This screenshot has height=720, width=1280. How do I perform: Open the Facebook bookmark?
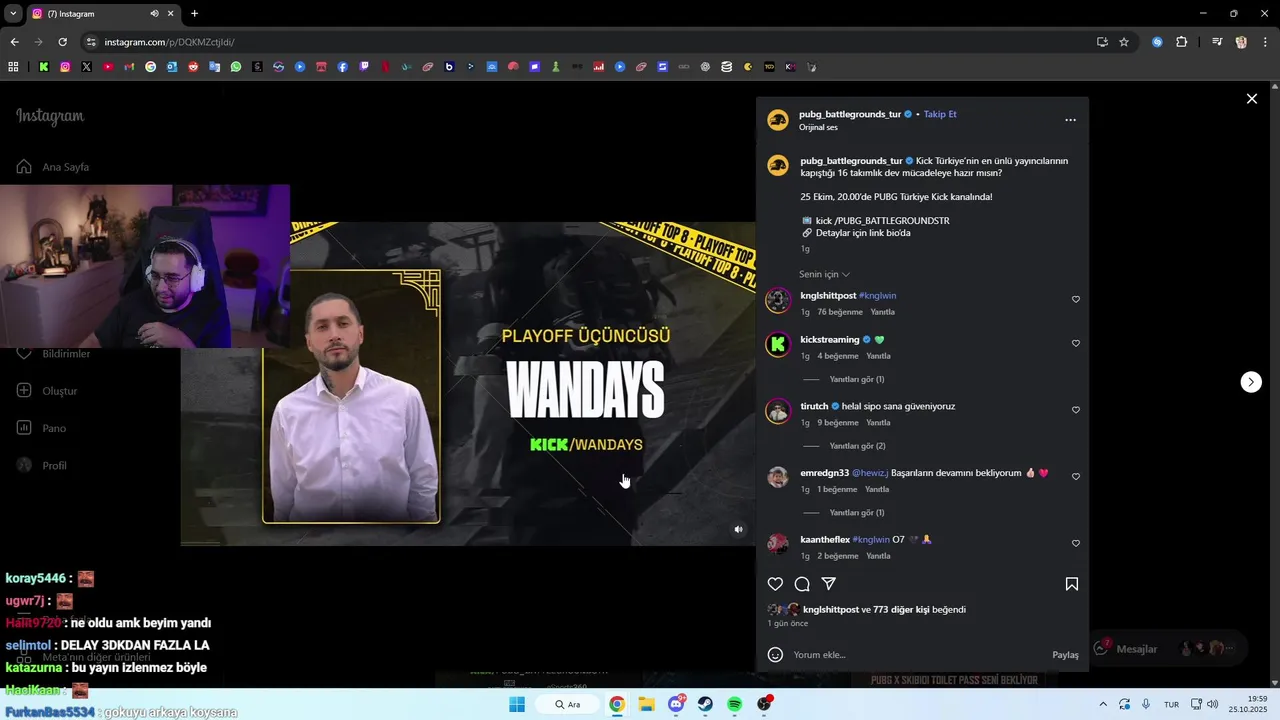pos(343,67)
